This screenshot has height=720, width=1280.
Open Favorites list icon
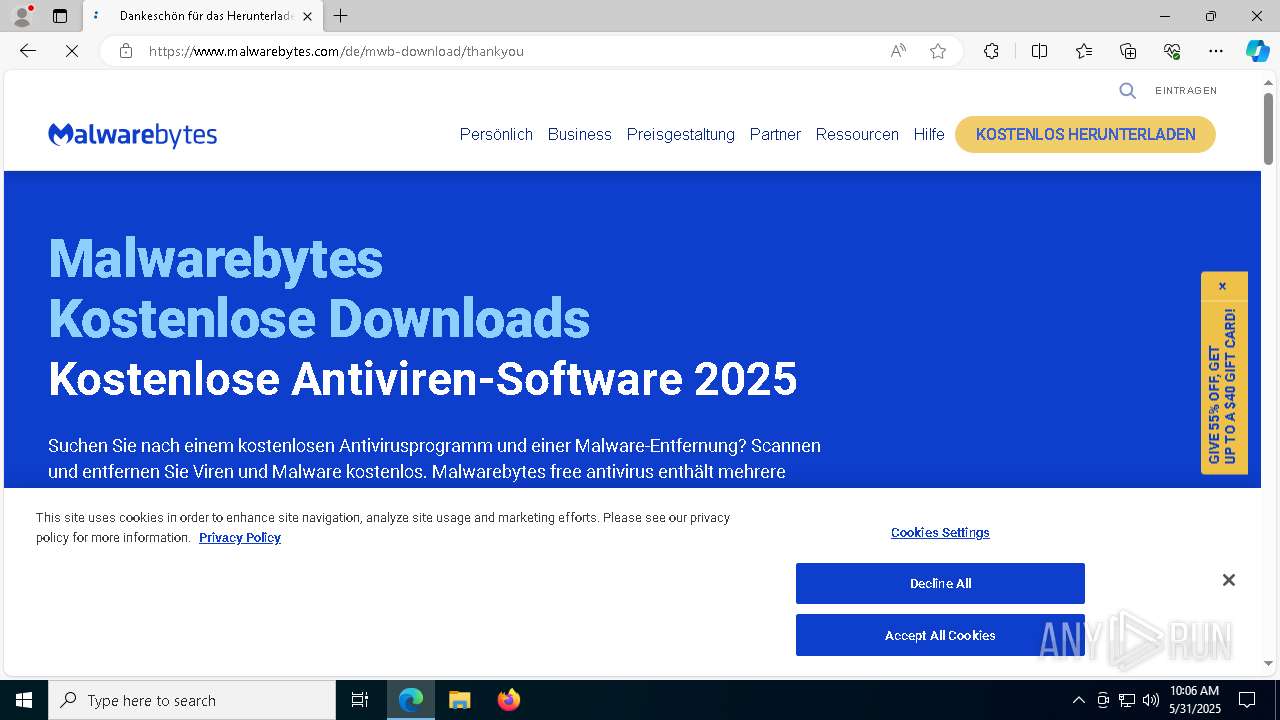[1084, 51]
